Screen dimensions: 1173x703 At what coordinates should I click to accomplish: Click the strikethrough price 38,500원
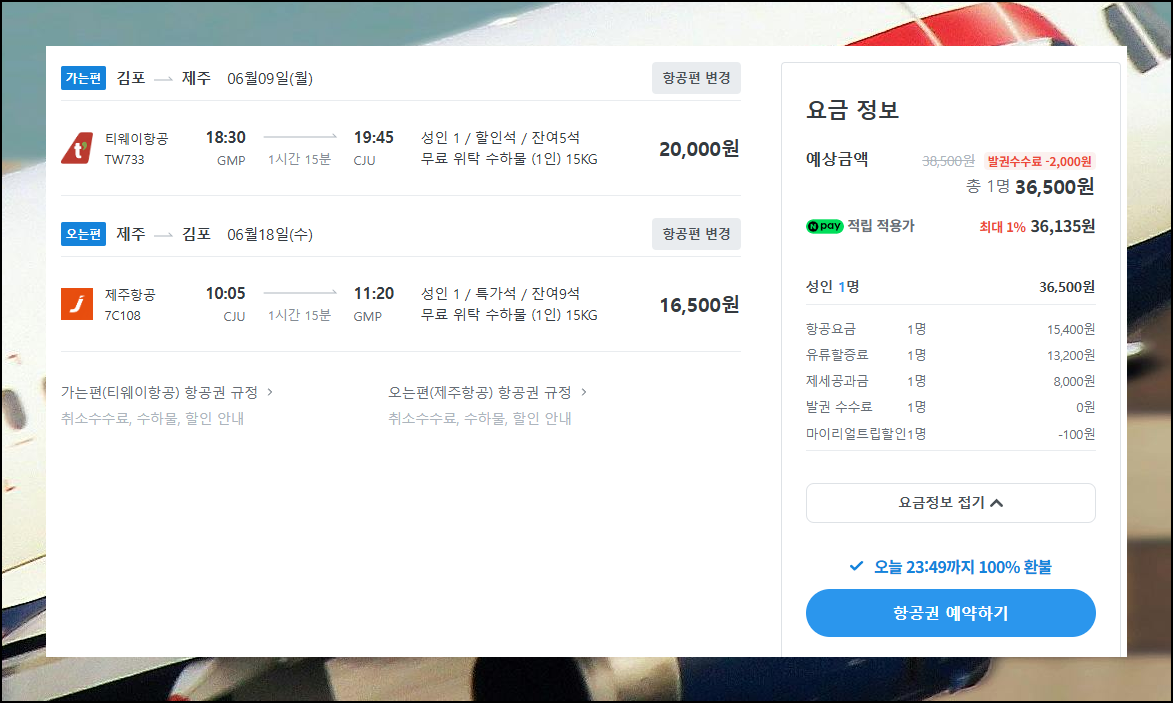(948, 161)
